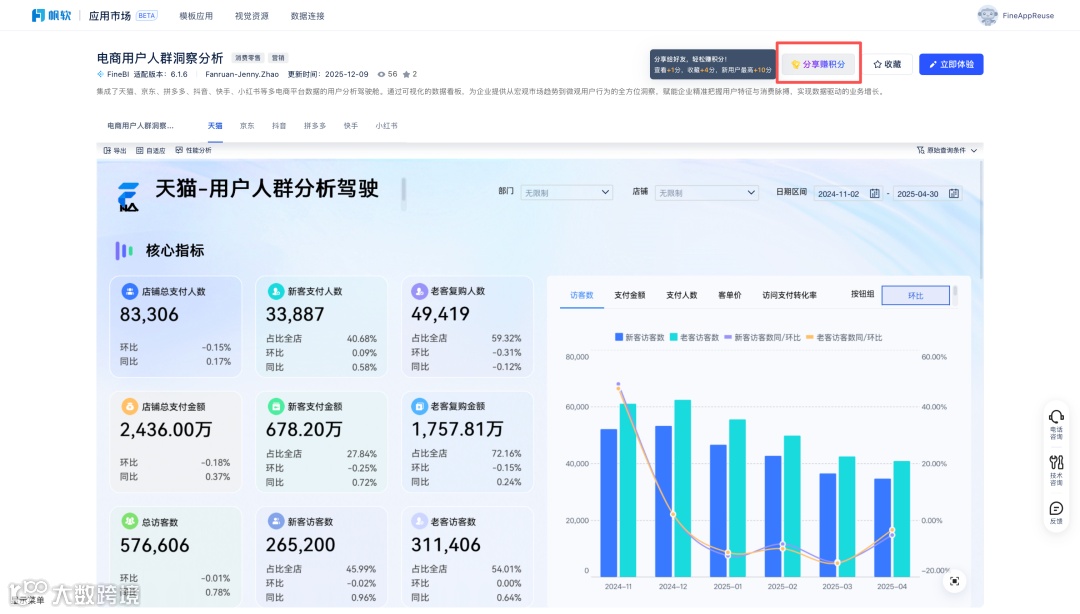Viewport: 1080px width, 614px height.
Task: Switch to the 拼多多 tab
Action: point(315,125)
